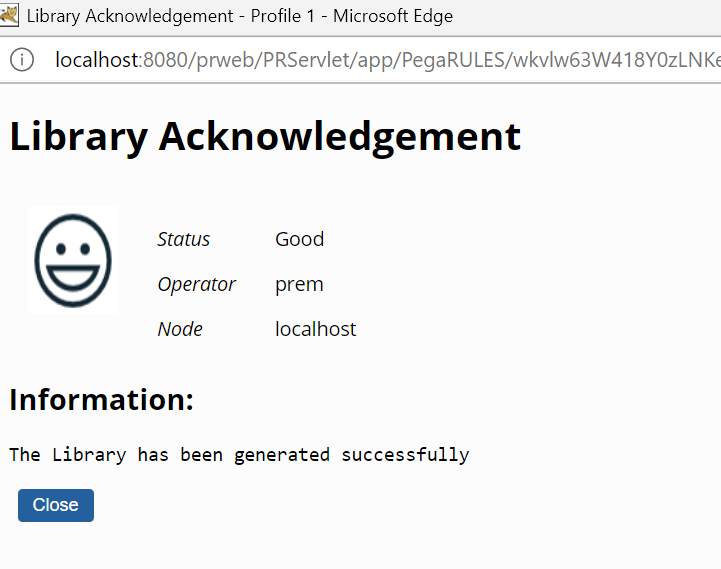Click the window title text in title bar
Screen dimensions: 721x569
pos(240,16)
